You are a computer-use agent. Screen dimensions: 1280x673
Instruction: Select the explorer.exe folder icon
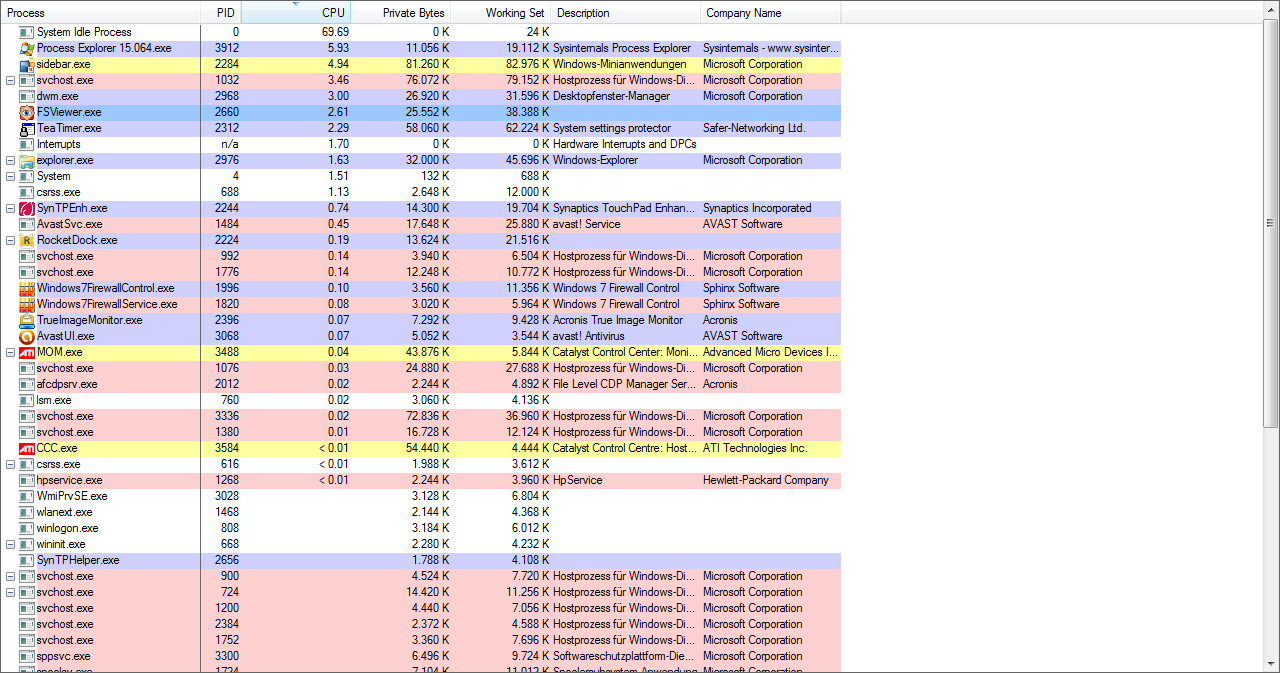point(27,160)
